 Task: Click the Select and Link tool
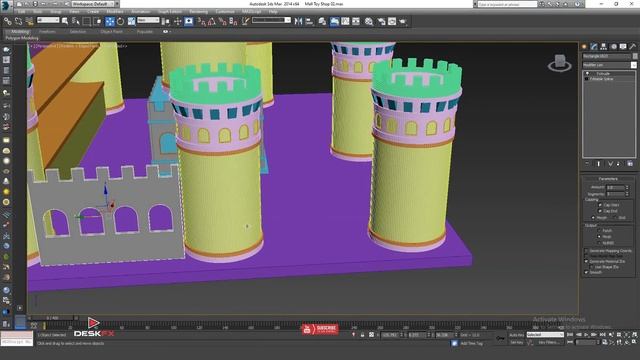(8, 21)
